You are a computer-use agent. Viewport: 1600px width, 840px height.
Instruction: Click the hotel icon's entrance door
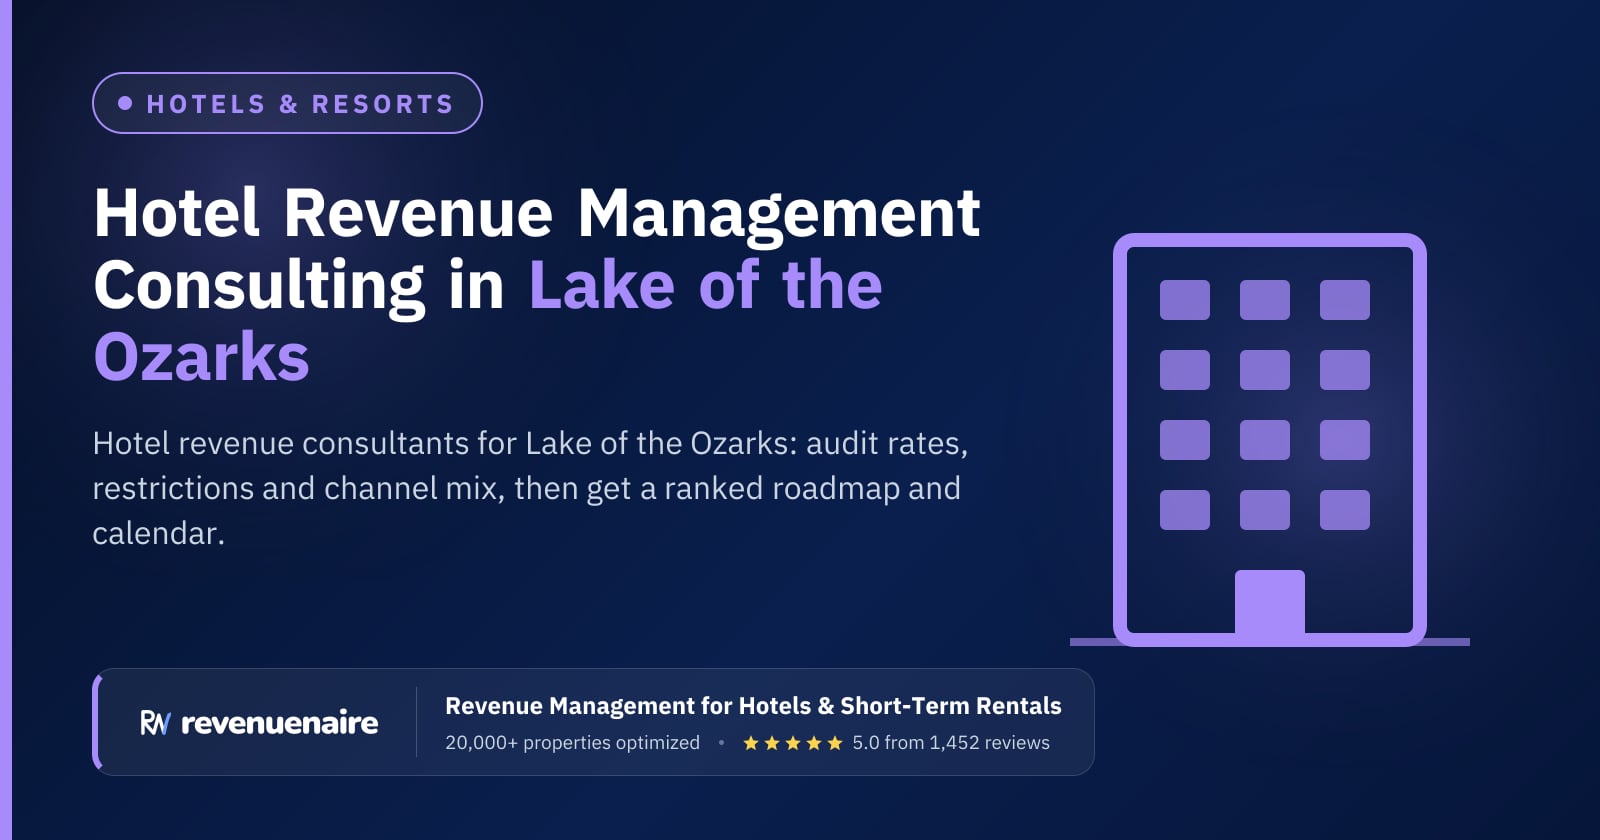[x=1270, y=603]
